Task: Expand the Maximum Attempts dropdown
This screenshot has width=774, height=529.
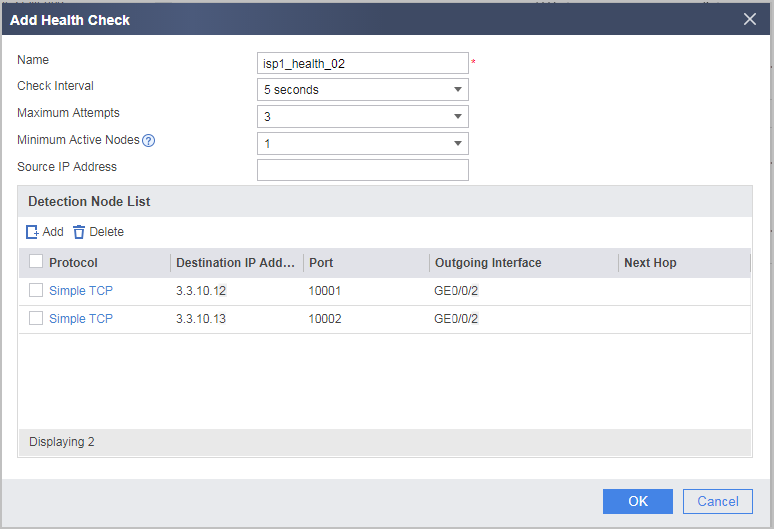Action: click(x=363, y=117)
